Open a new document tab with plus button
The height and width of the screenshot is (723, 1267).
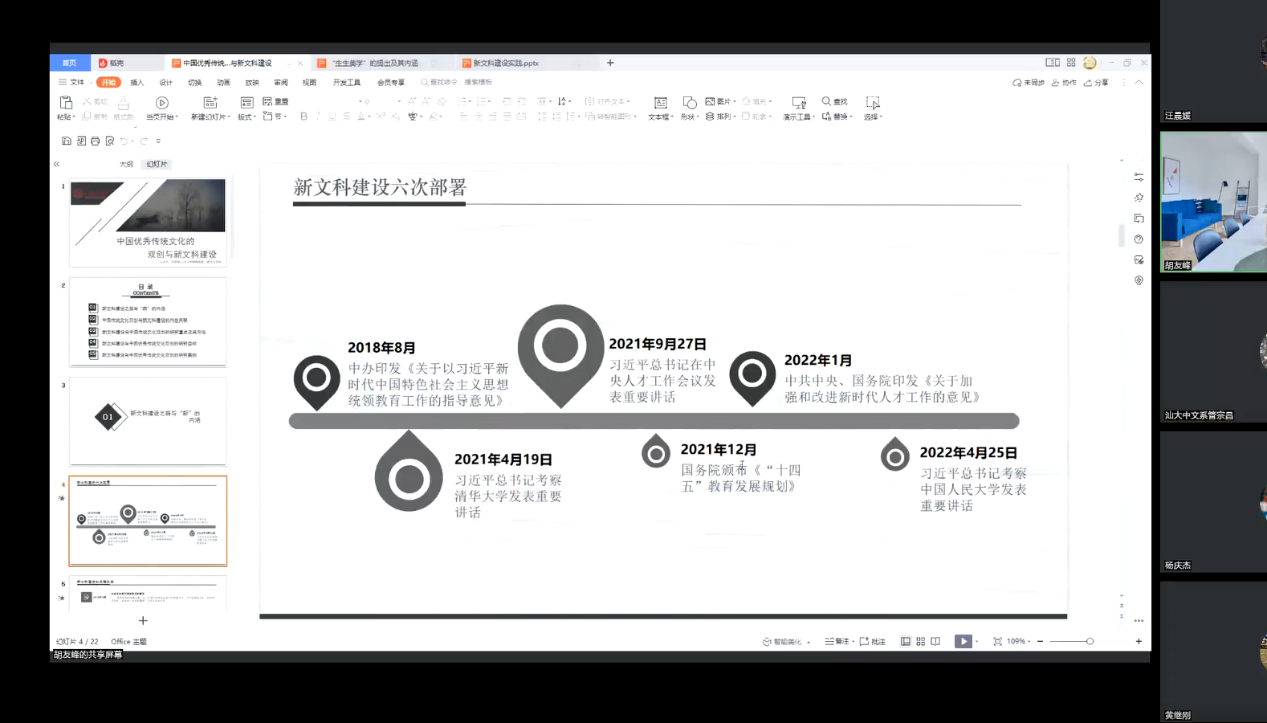[610, 63]
